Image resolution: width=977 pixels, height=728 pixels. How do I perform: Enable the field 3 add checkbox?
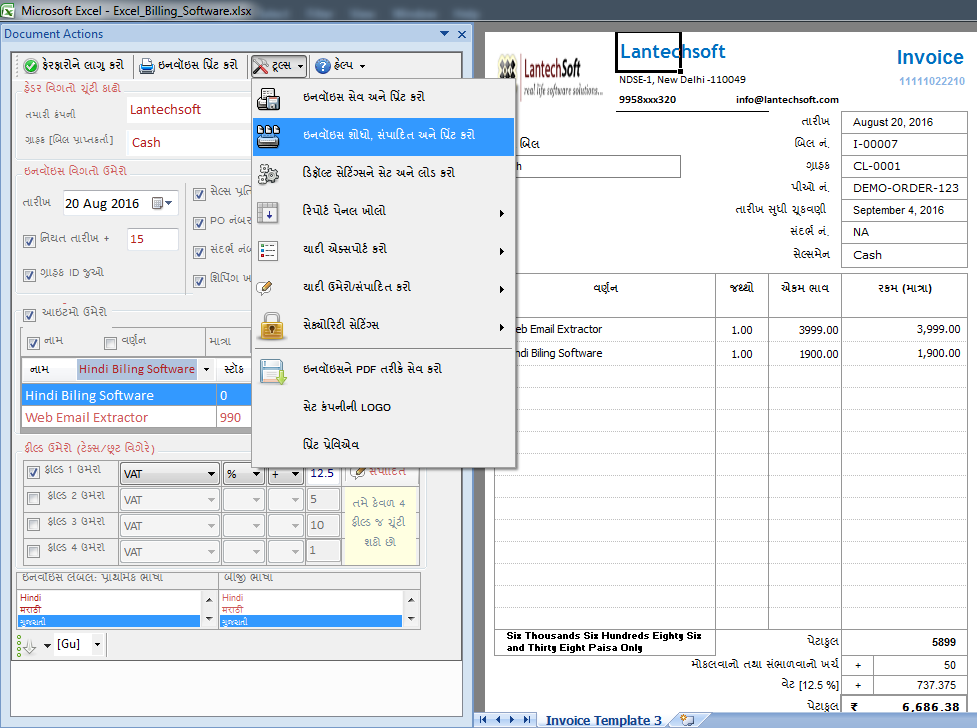[x=34, y=524]
